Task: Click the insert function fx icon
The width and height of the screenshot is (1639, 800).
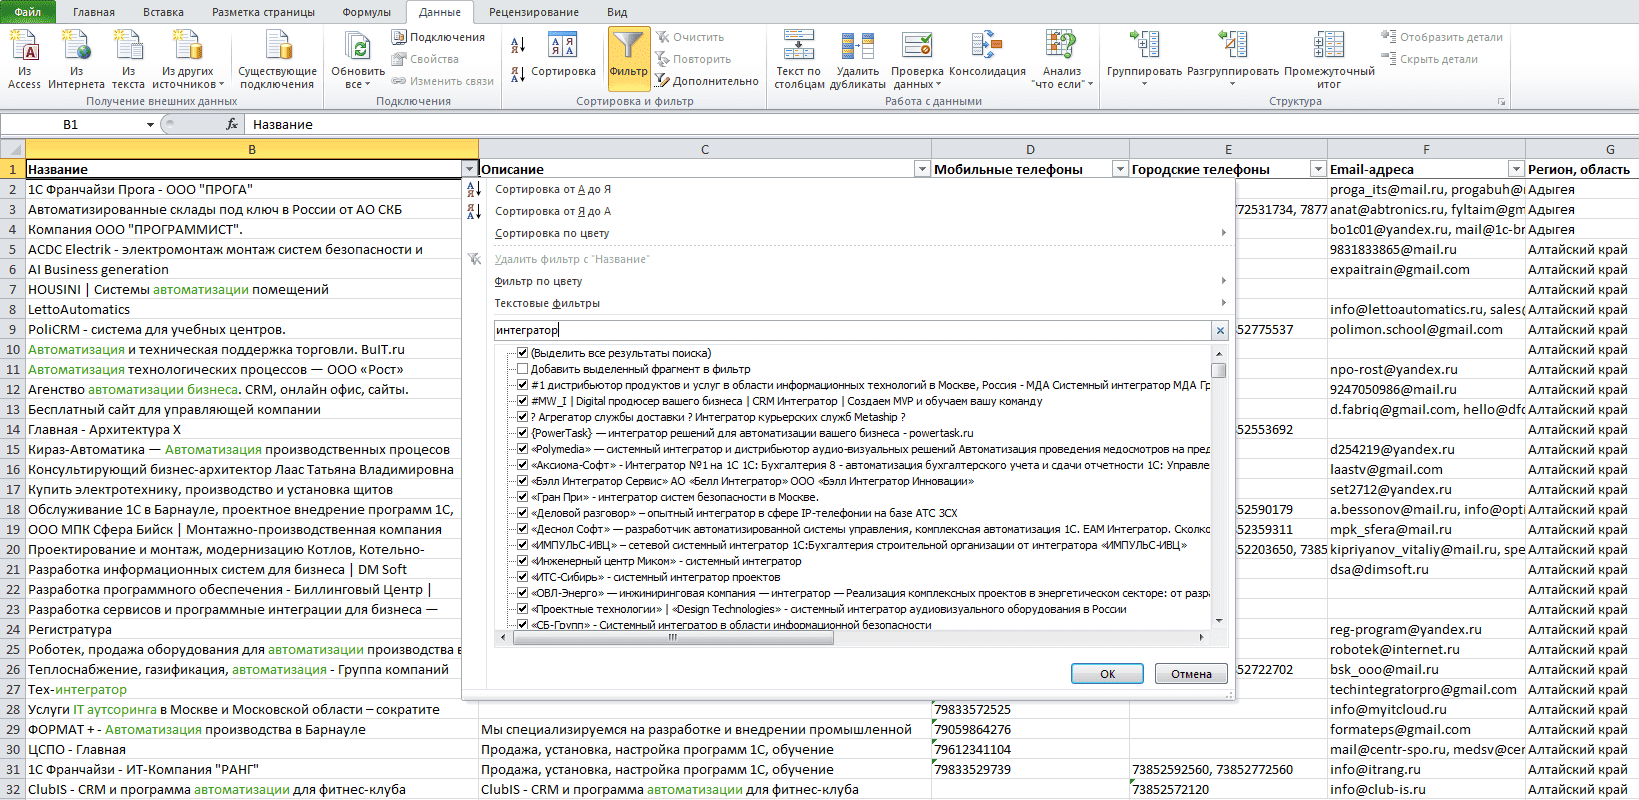Action: [232, 124]
